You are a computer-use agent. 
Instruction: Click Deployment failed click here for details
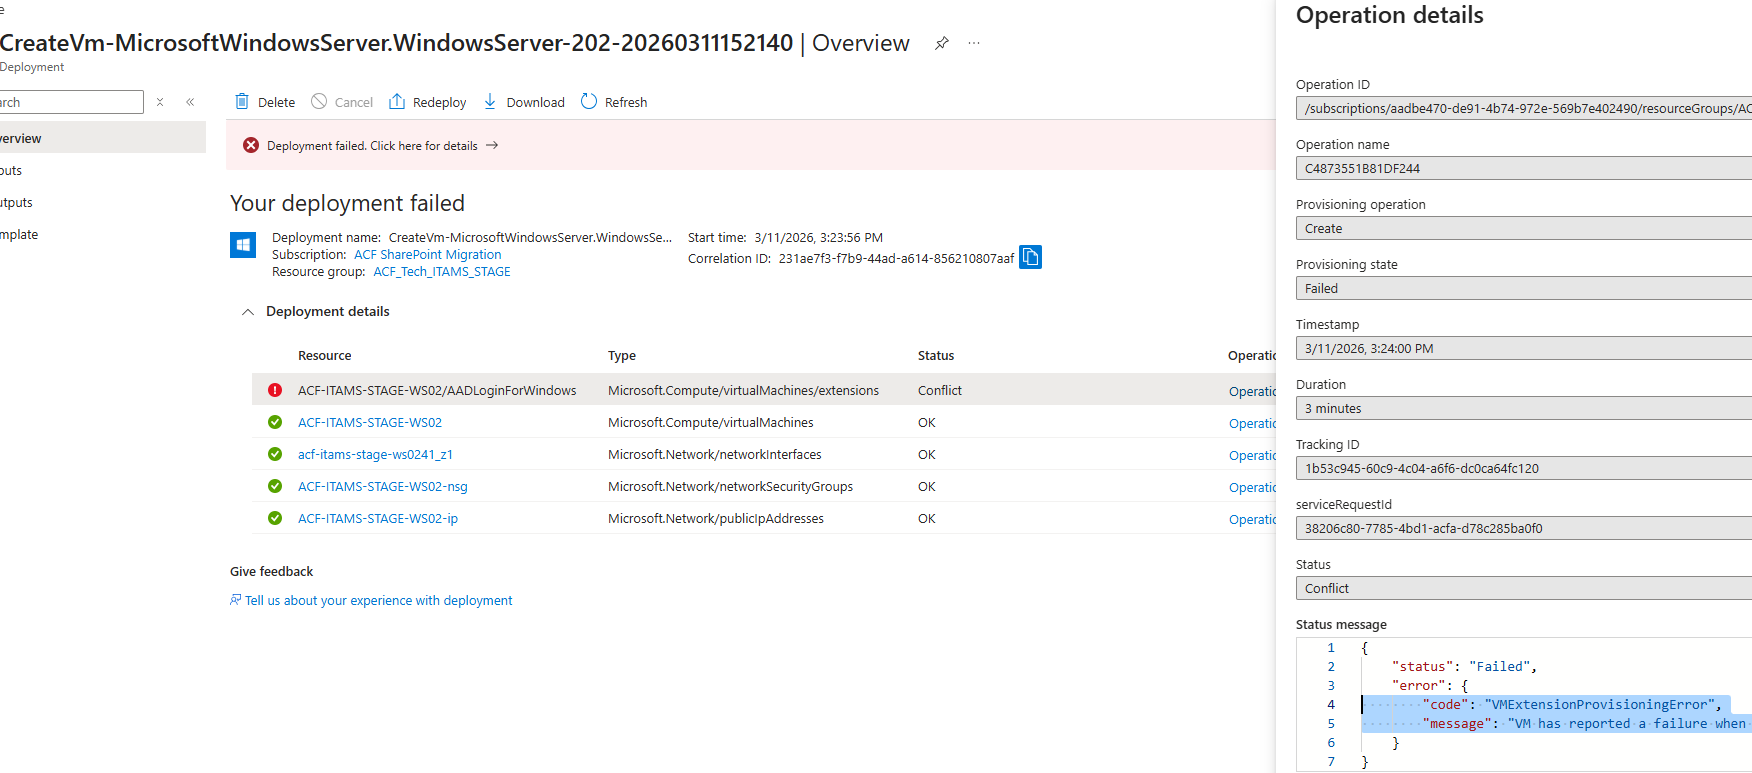click(x=372, y=146)
